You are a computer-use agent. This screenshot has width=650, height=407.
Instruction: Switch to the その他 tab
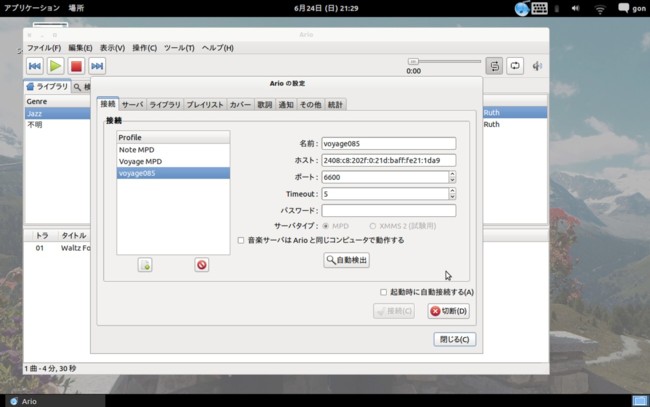pos(310,104)
